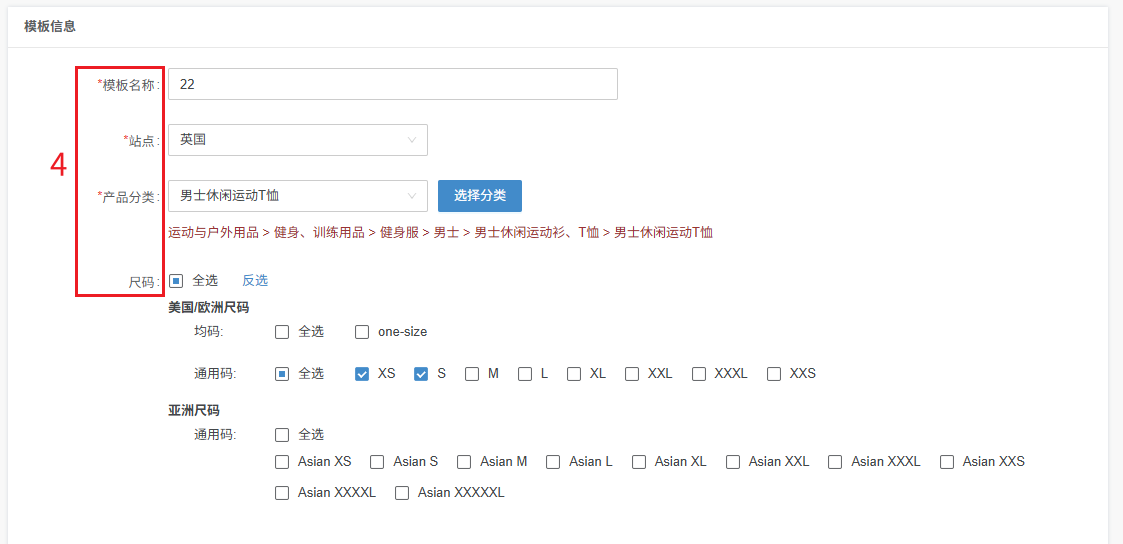Select the Asian XXXXL checkbox
The height and width of the screenshot is (544, 1123).
click(x=282, y=493)
